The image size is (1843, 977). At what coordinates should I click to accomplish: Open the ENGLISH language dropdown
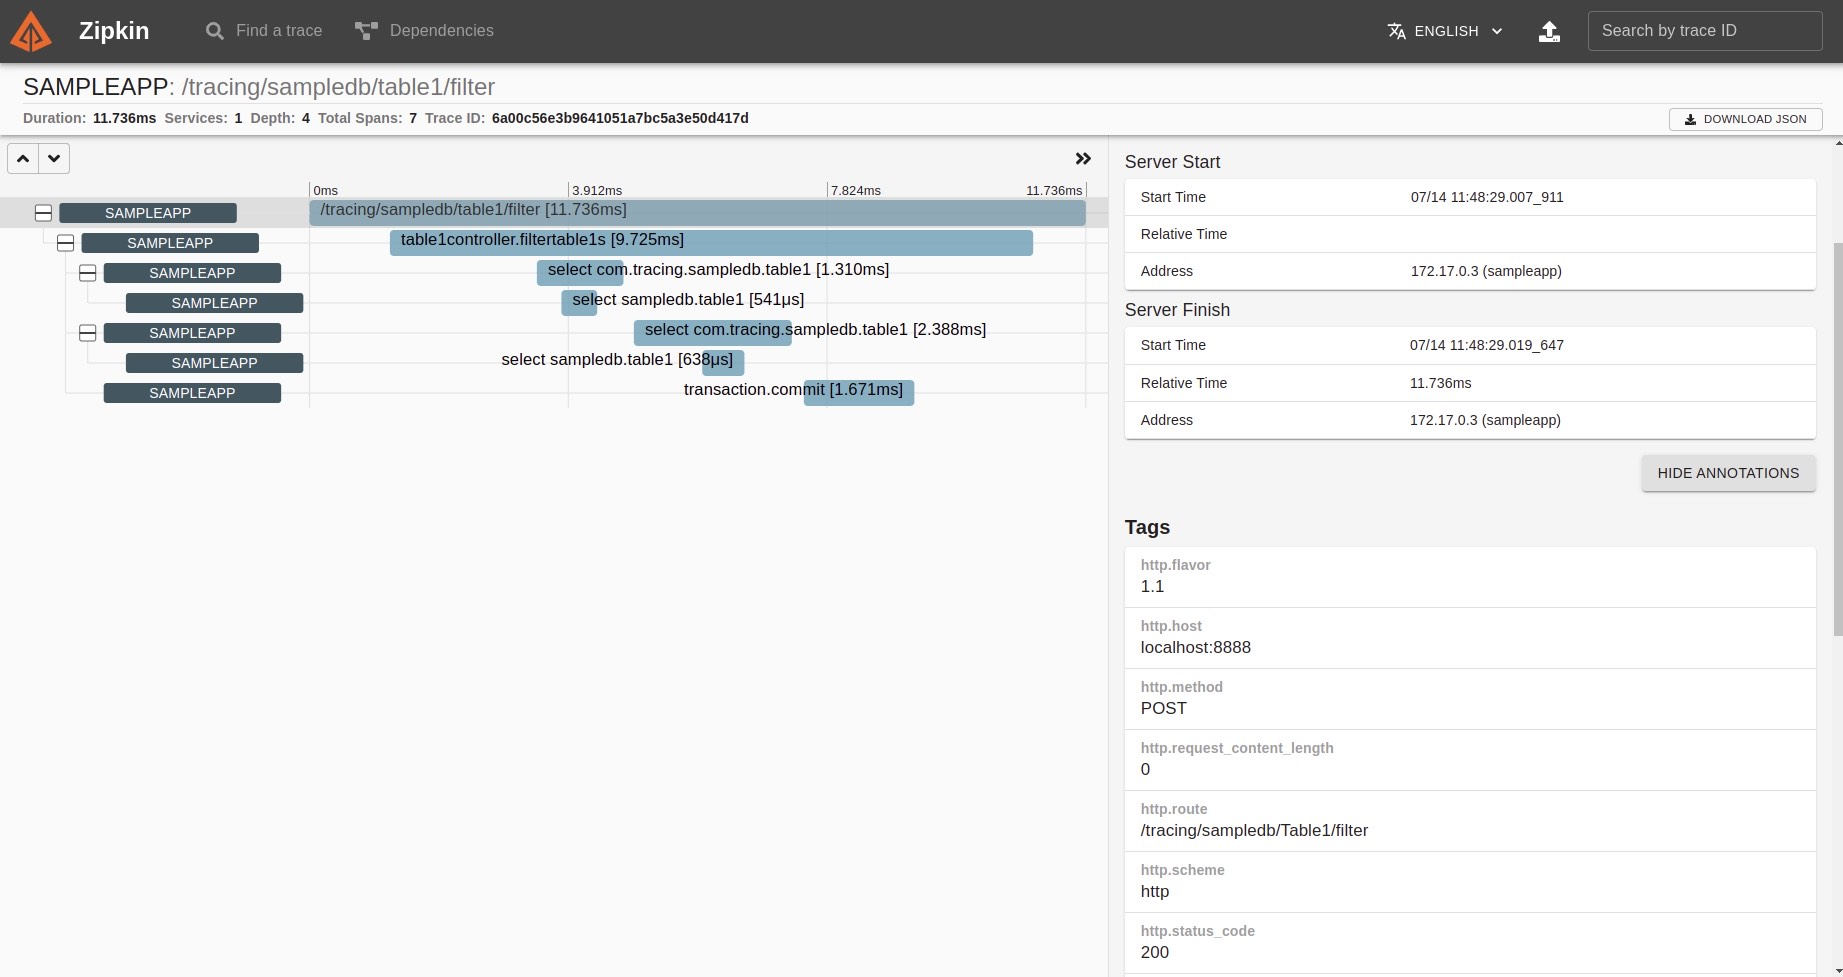point(1445,31)
